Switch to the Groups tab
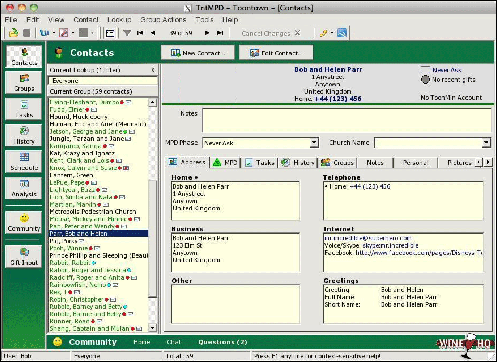This screenshot has height=362, width=497. point(337,162)
